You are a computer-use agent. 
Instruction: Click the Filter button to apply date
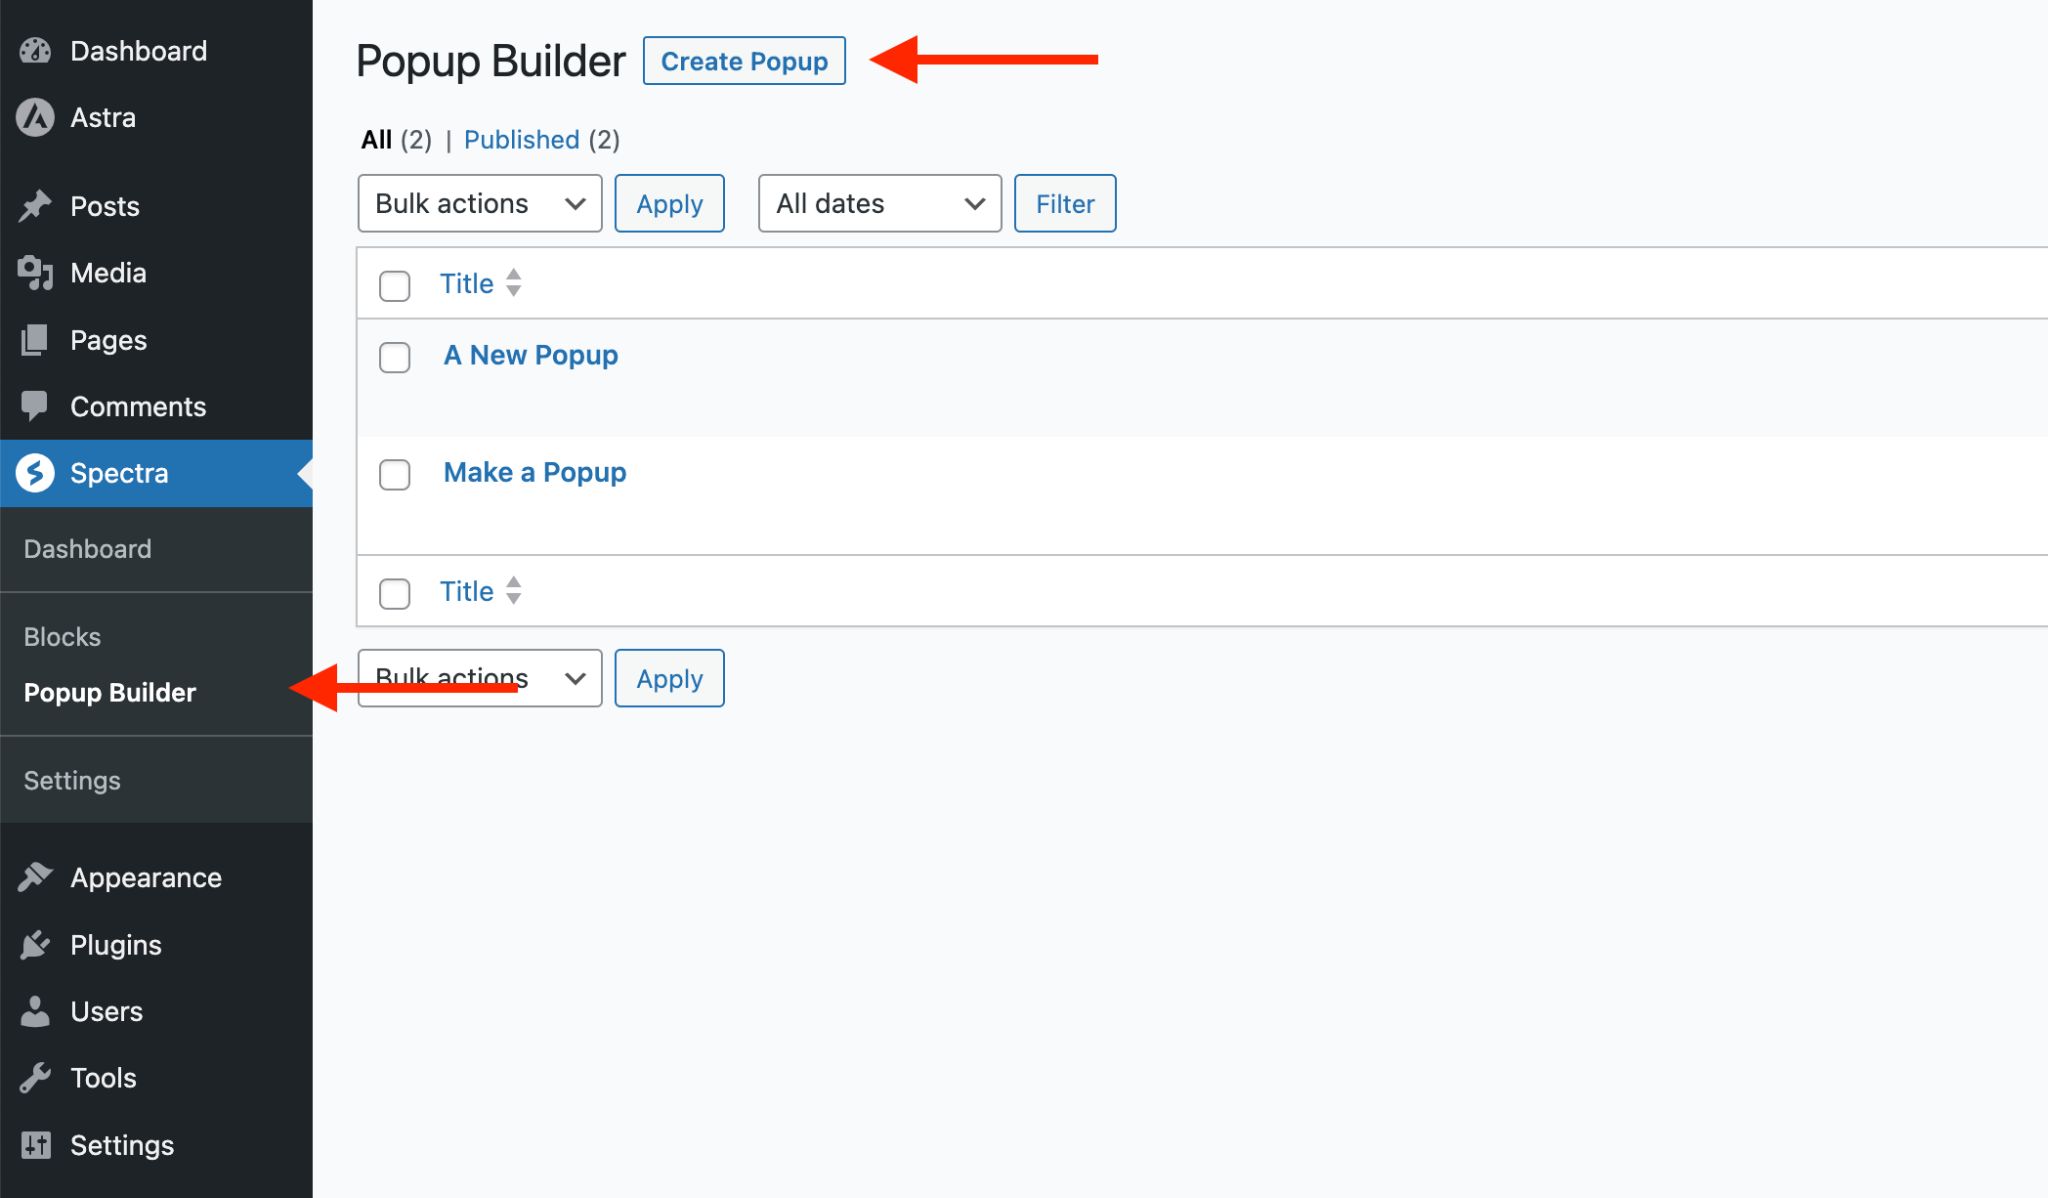click(x=1065, y=204)
